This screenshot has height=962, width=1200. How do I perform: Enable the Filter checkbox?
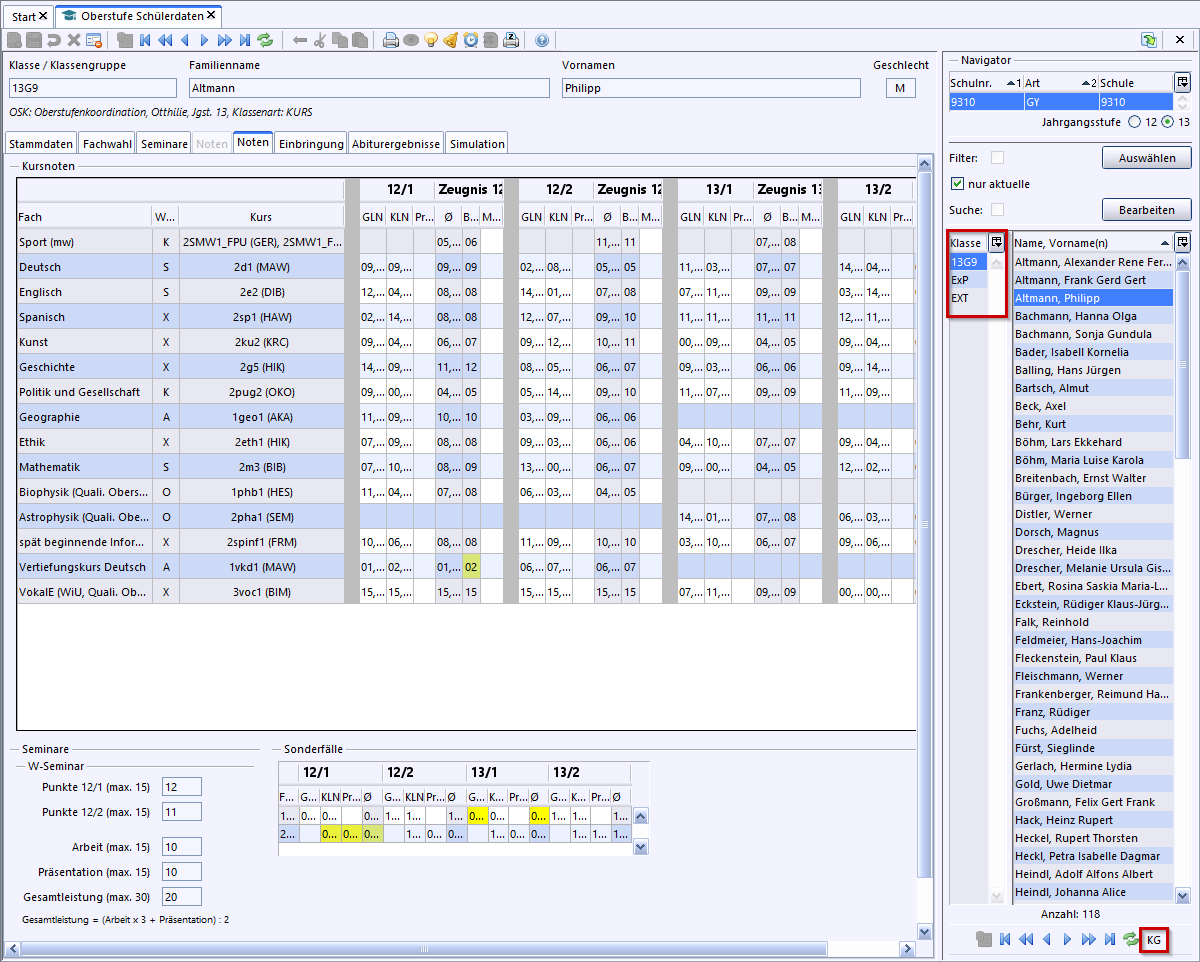tap(997, 158)
